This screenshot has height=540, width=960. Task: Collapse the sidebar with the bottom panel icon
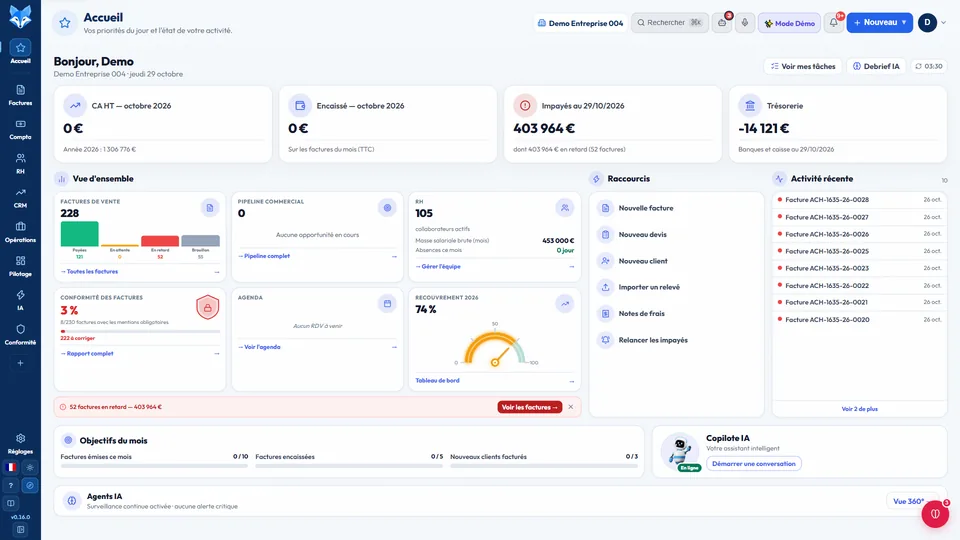[x=20, y=530]
